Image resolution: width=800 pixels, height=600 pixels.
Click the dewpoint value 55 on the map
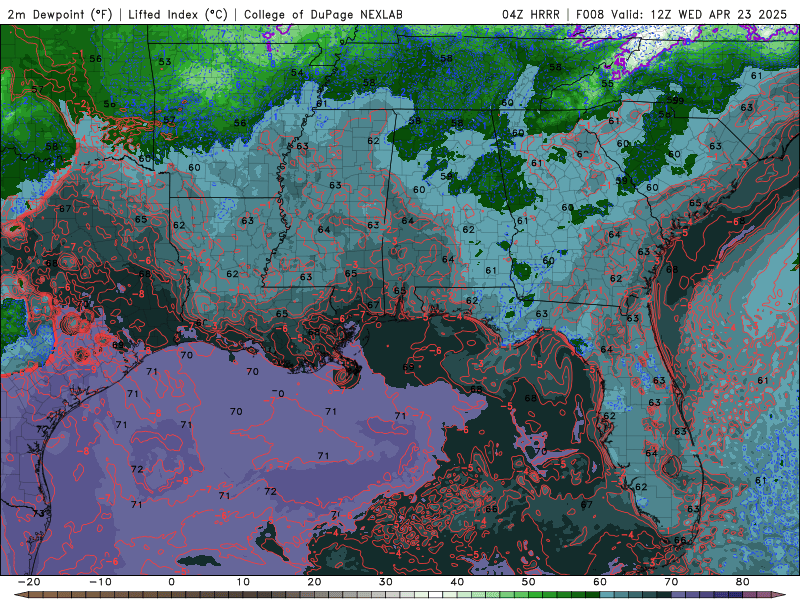[x=607, y=84]
